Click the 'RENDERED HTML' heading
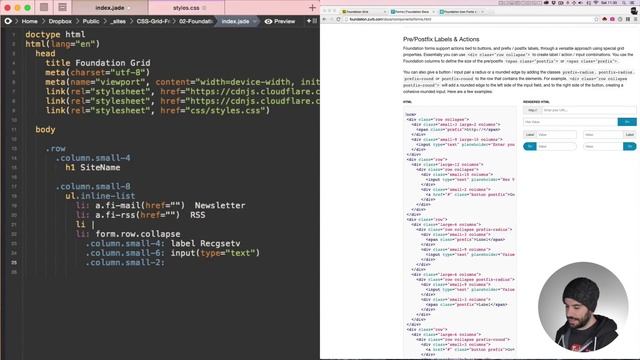Viewport: 640px width, 360px height. click(536, 102)
